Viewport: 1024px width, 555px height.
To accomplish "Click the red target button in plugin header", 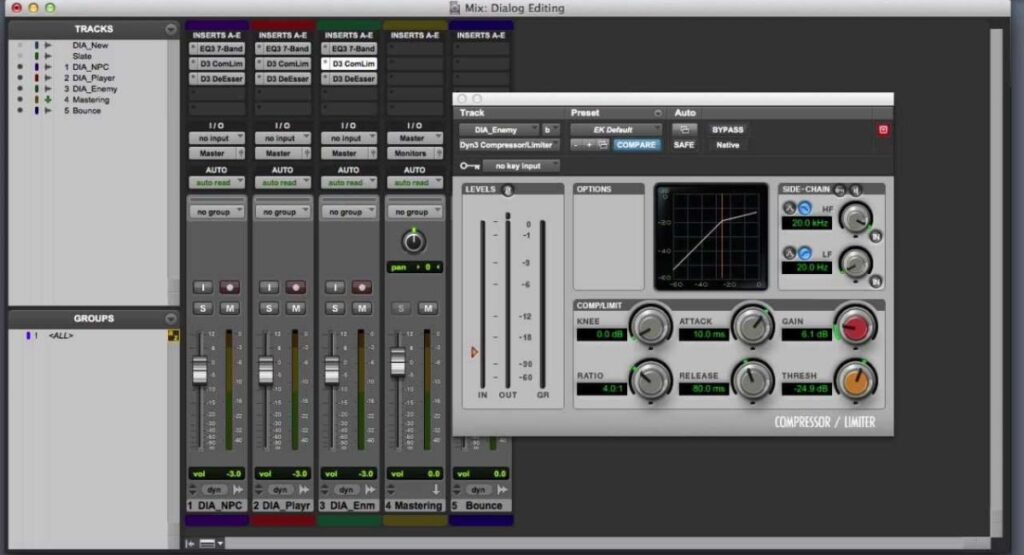I will [x=883, y=130].
